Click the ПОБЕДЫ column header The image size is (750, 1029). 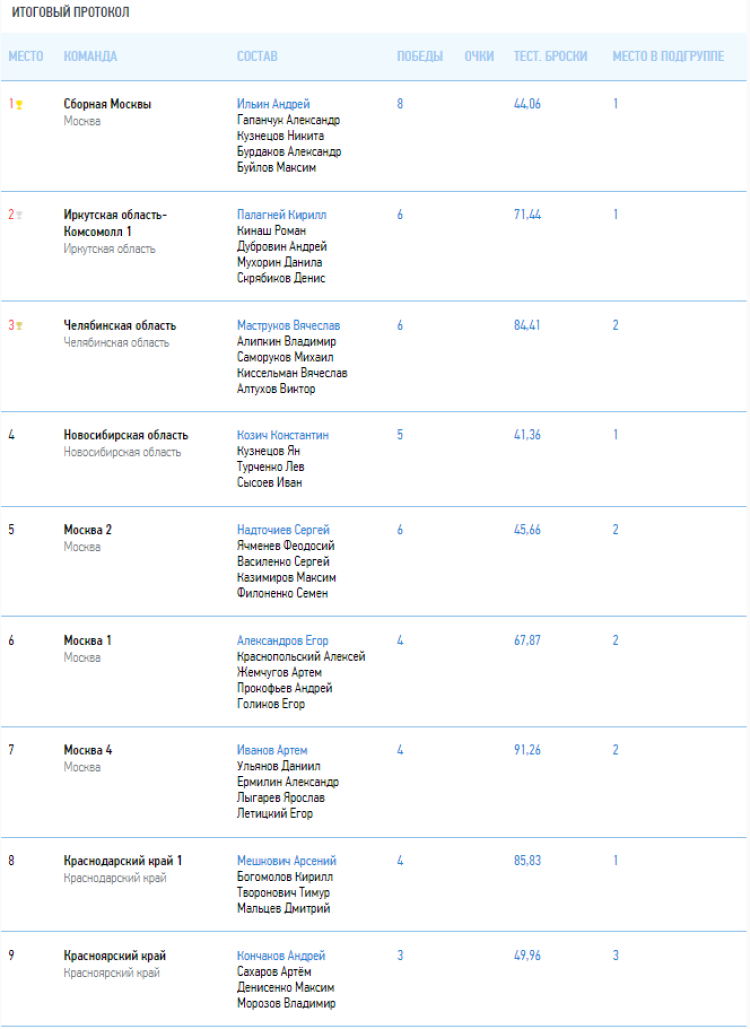point(420,56)
